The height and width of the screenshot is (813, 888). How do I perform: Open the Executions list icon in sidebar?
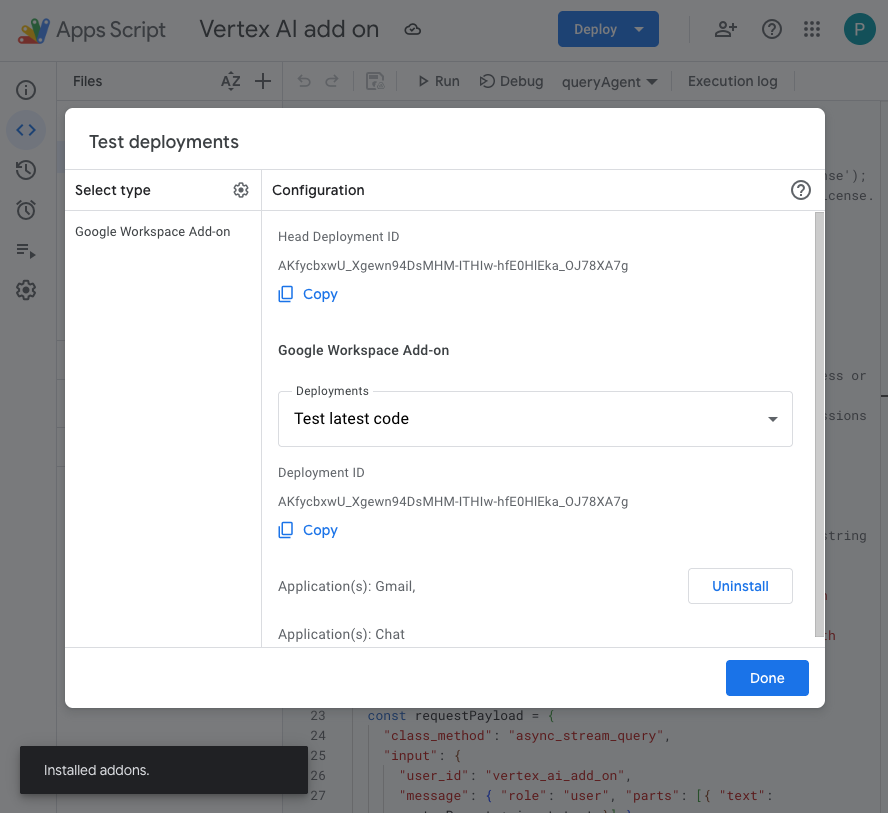coord(26,250)
